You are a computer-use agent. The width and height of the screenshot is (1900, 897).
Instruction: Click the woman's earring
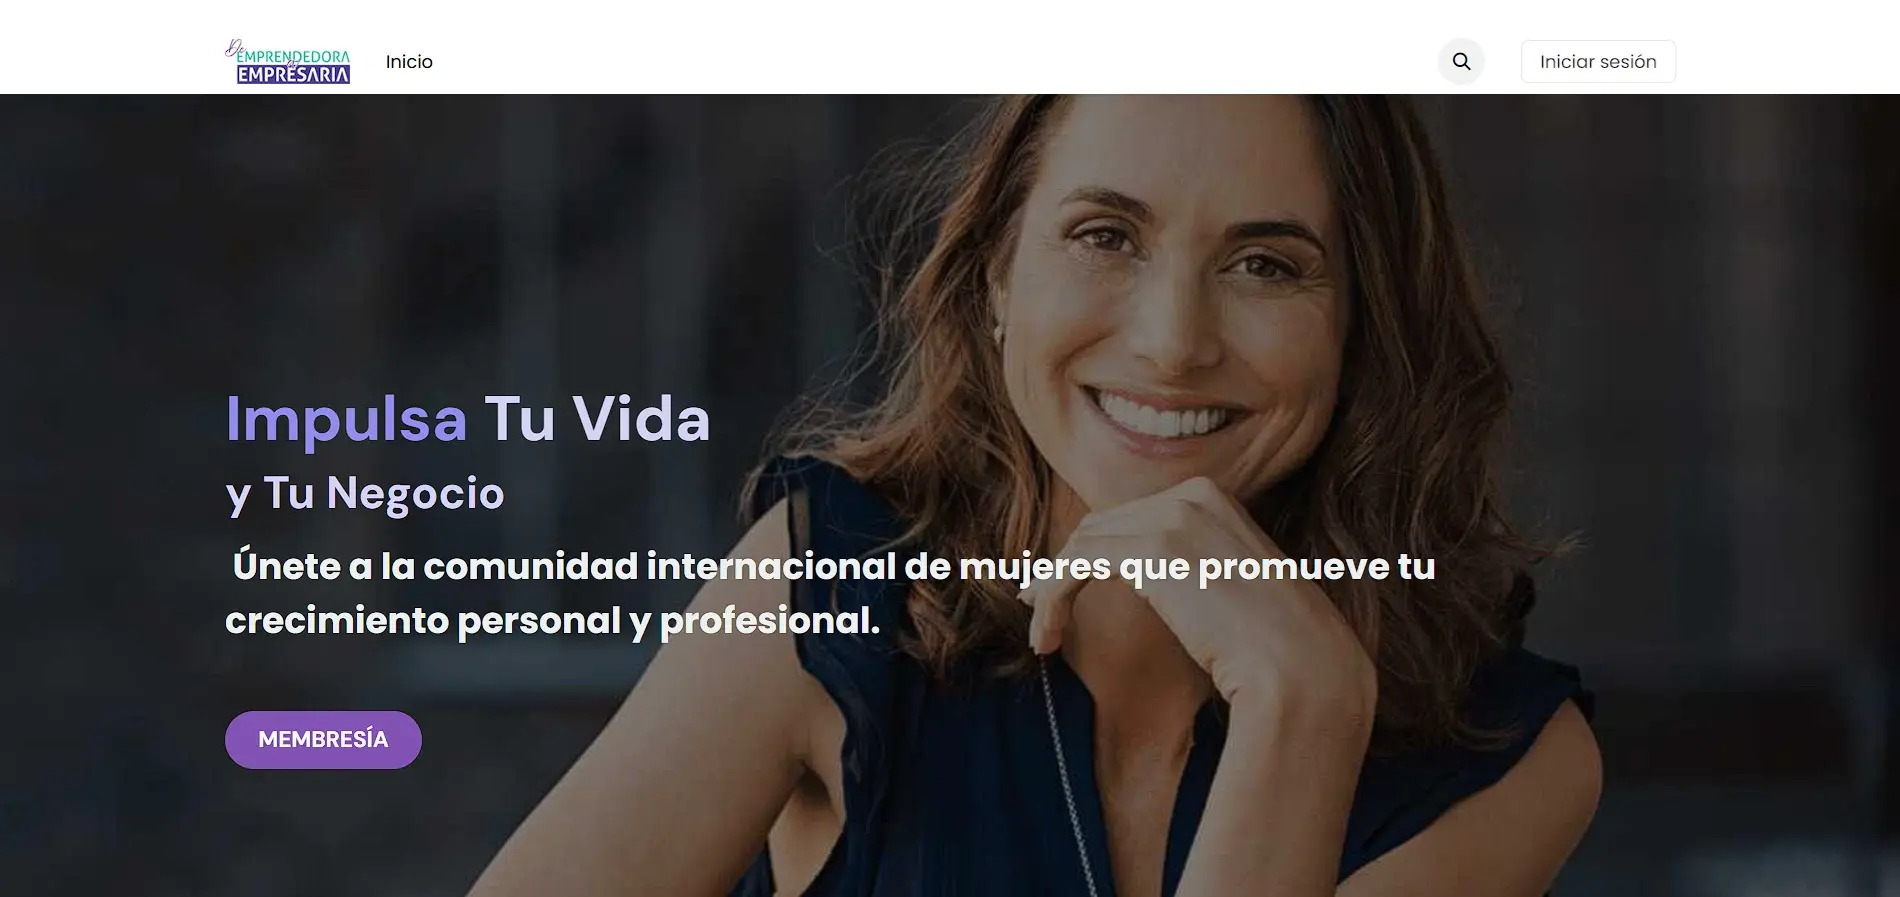[x=997, y=331]
